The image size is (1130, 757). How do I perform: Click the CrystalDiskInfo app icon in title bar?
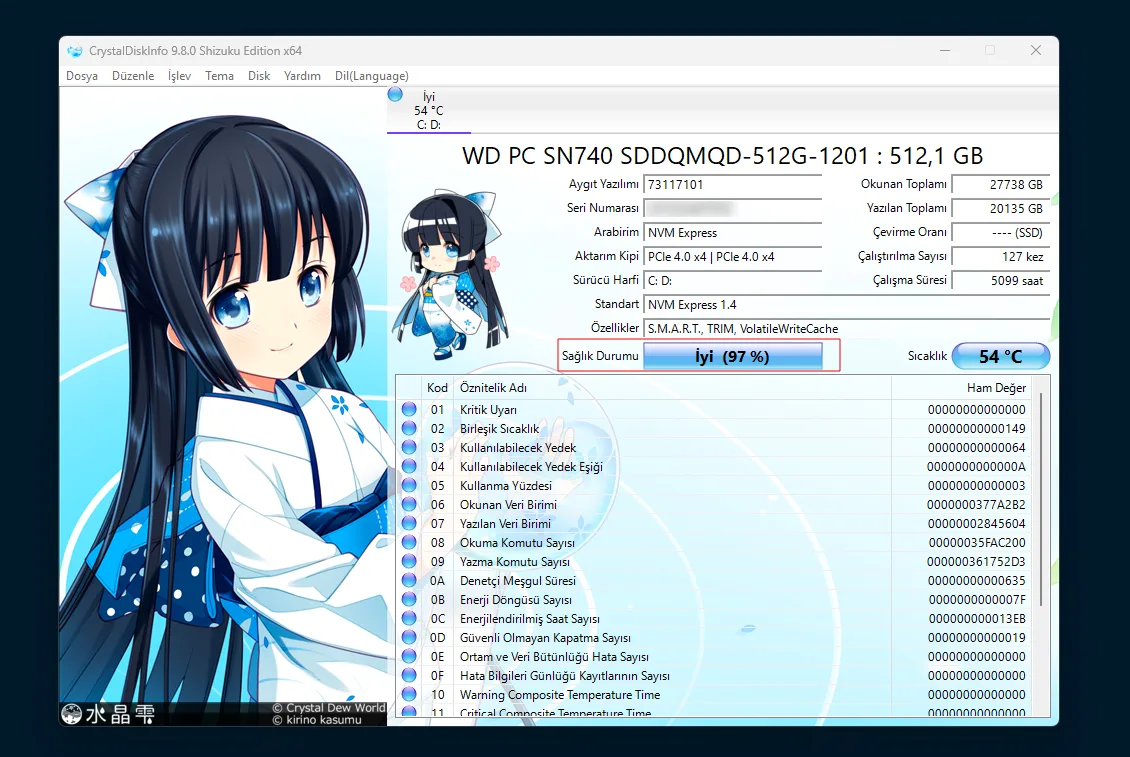point(74,51)
